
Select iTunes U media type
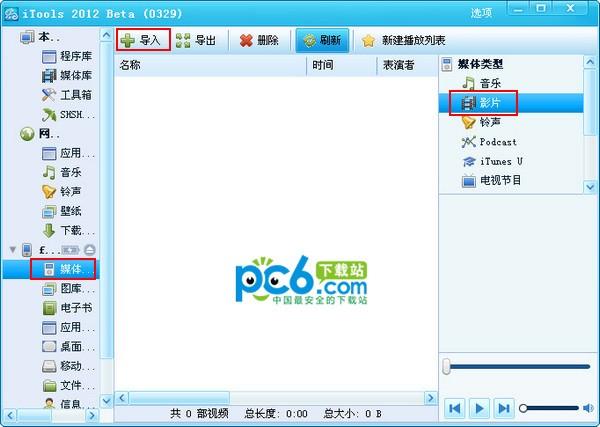click(x=492, y=161)
